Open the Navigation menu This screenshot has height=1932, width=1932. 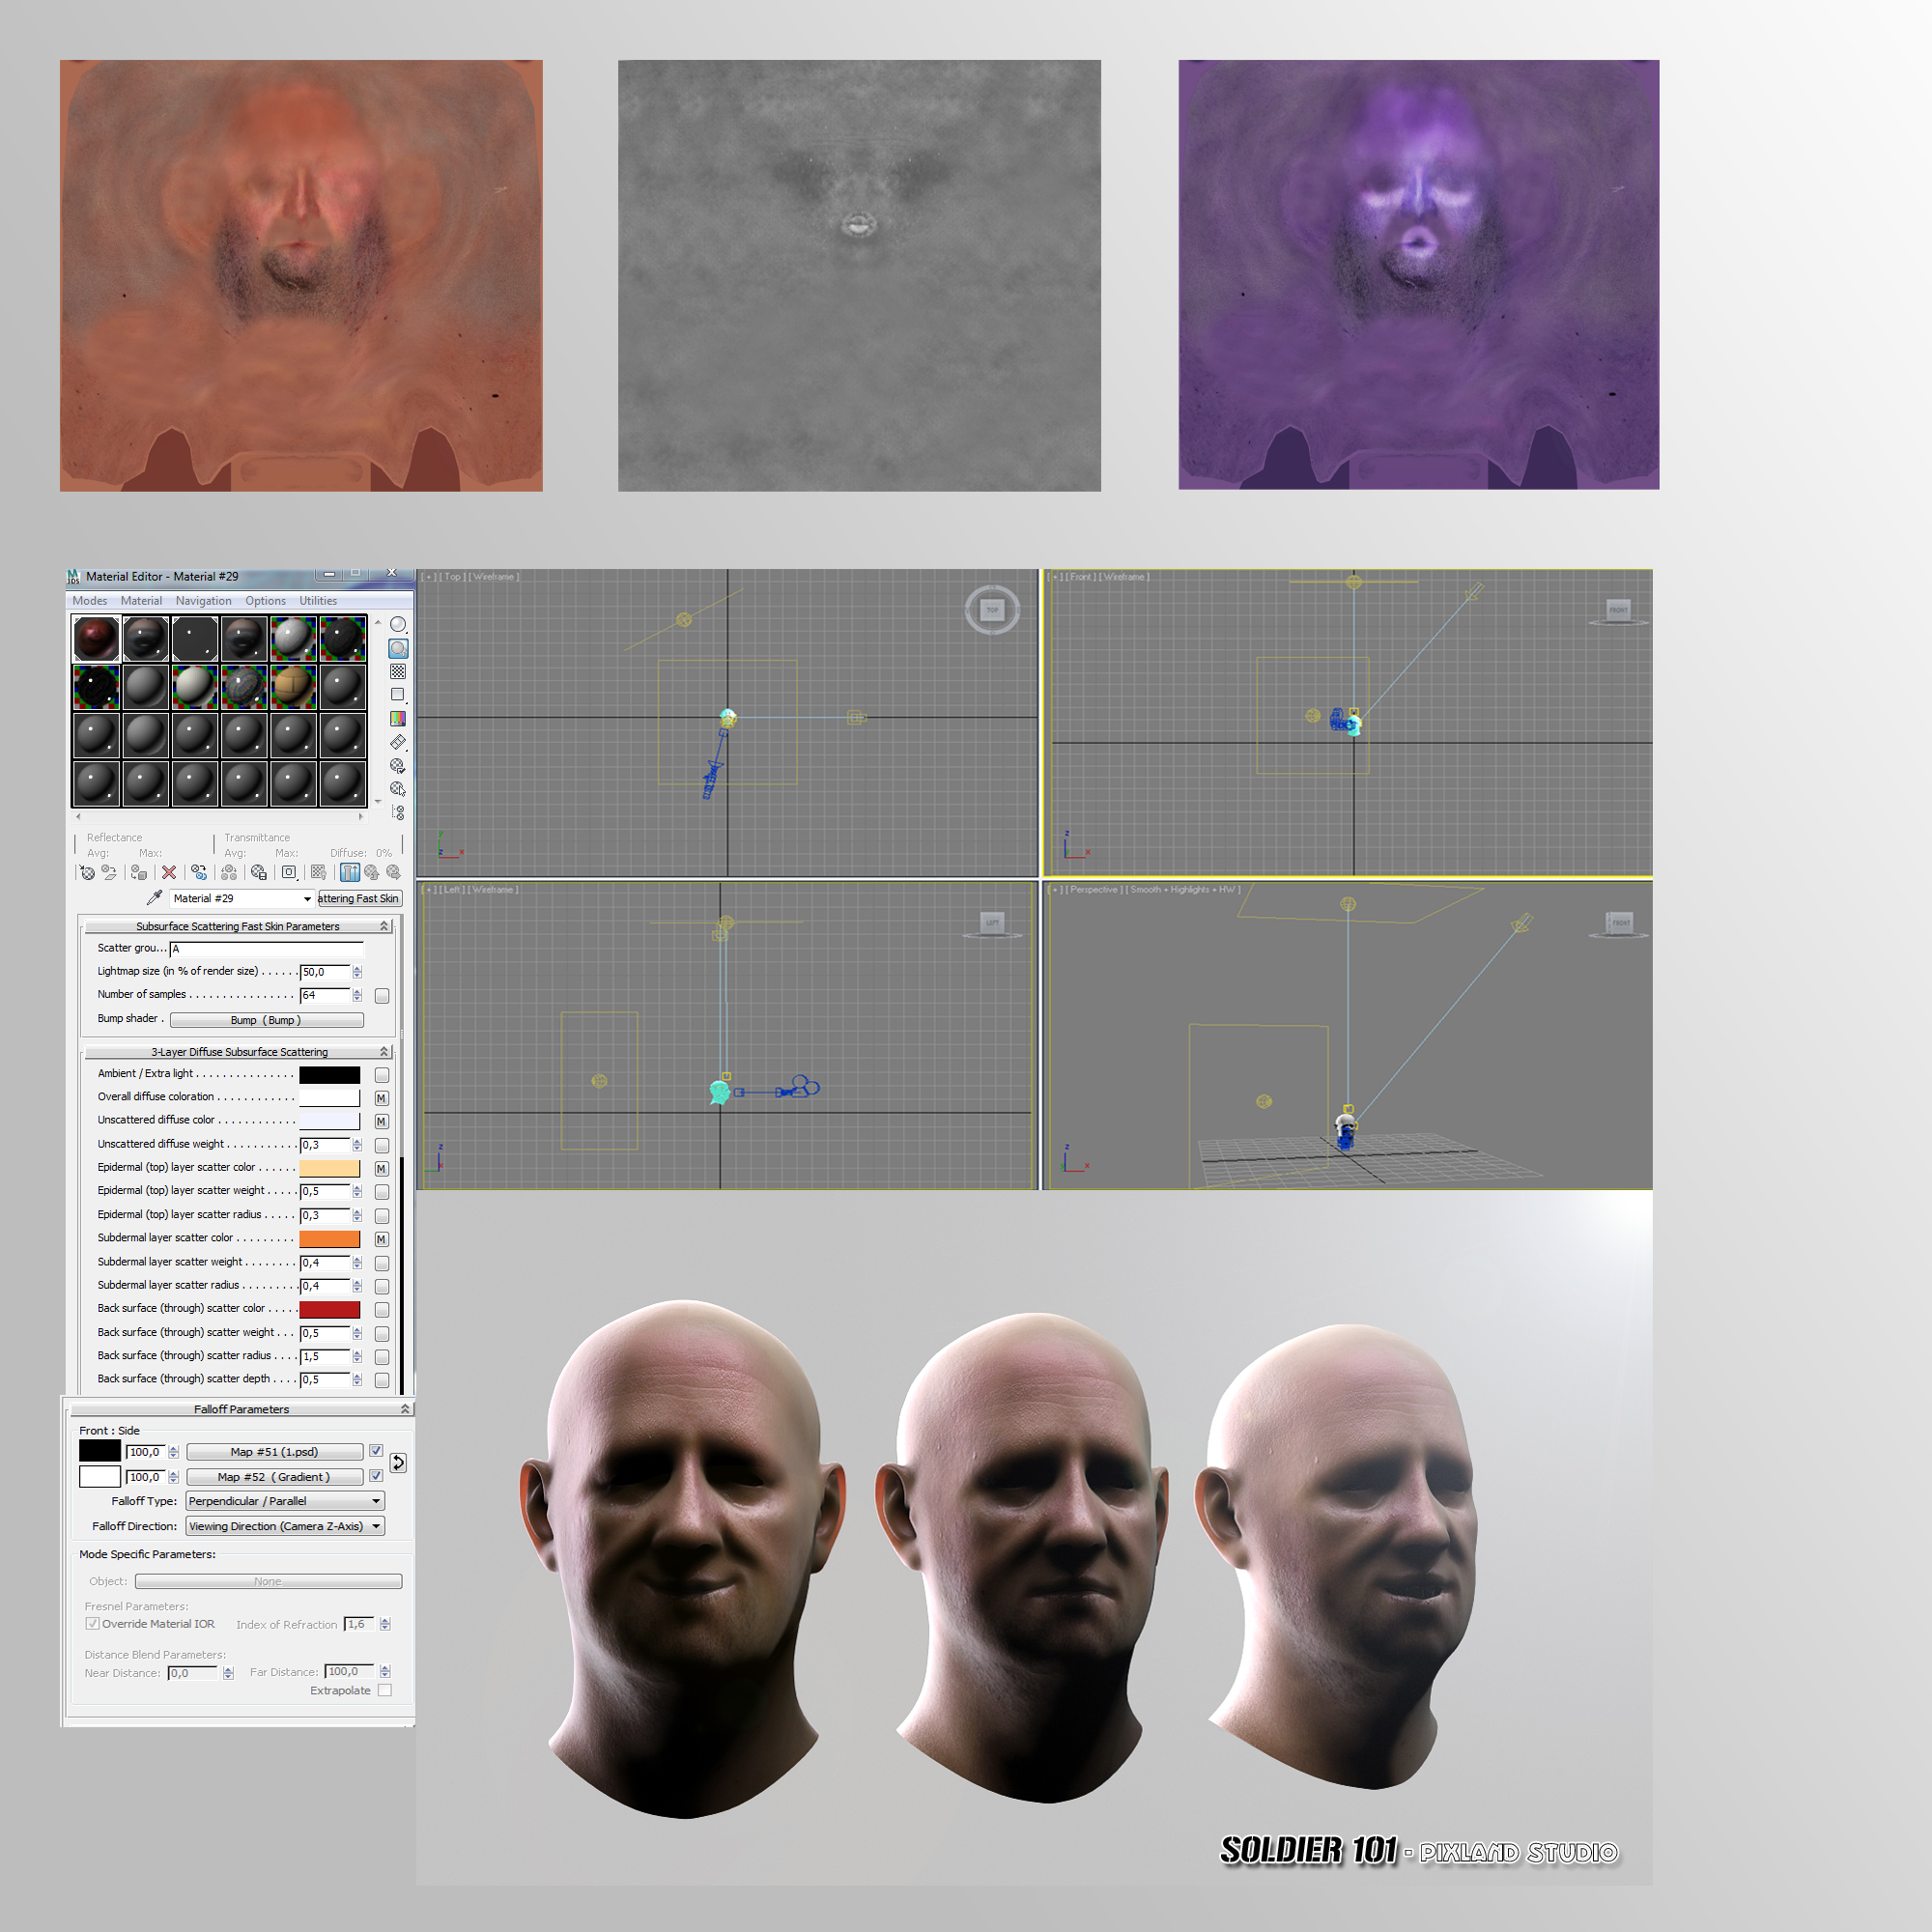pos(203,601)
